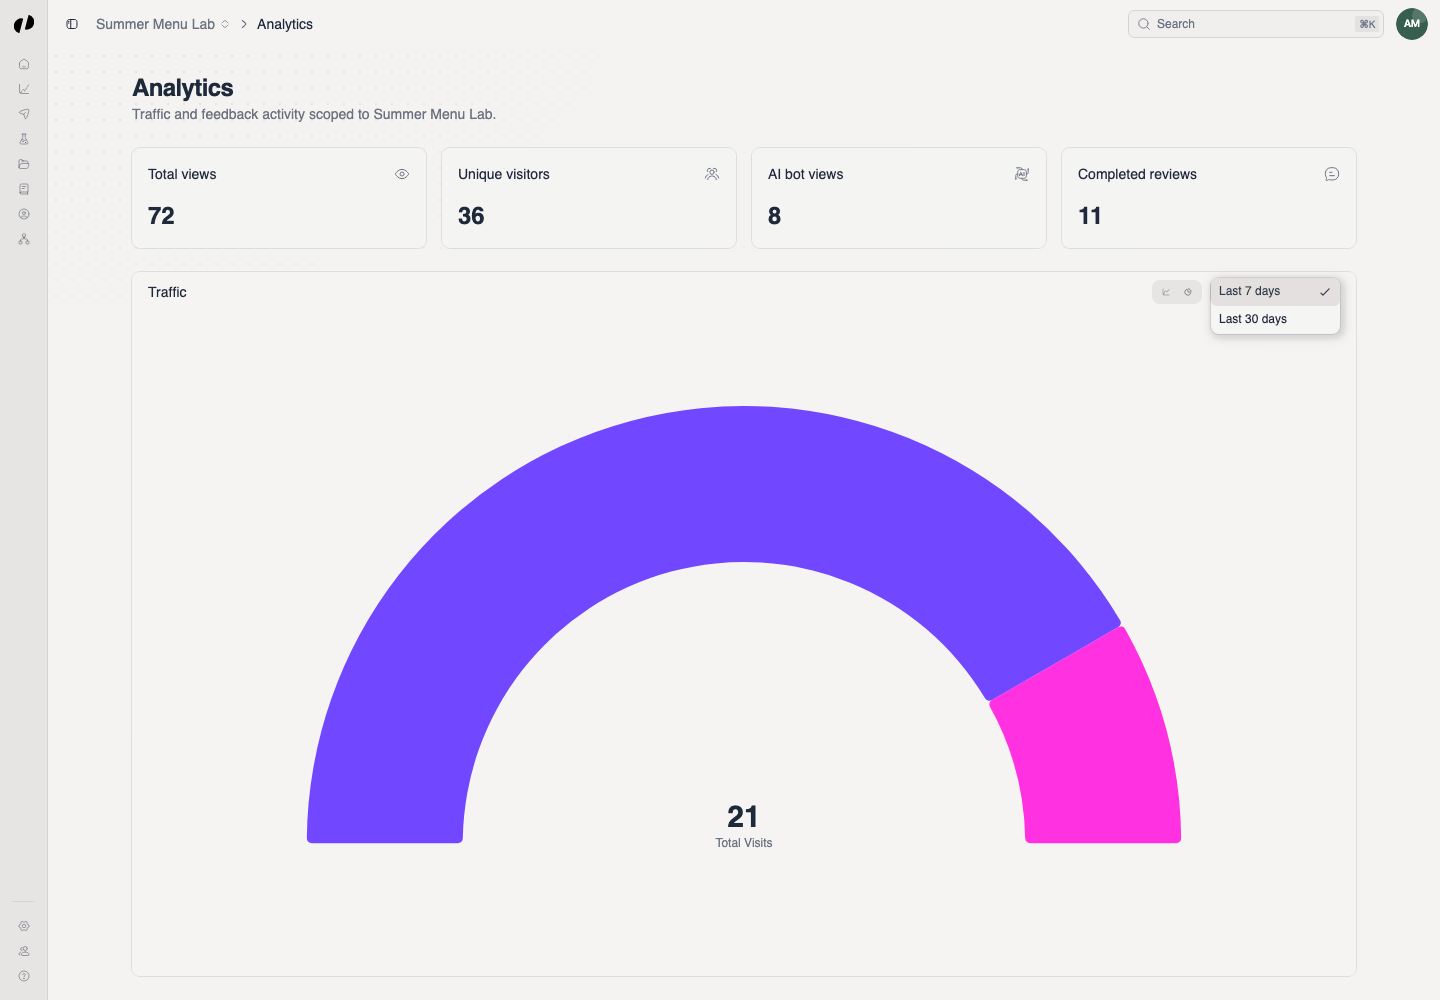Open the folder sidebar icon
Screen dimensions: 1440x1000
24,164
